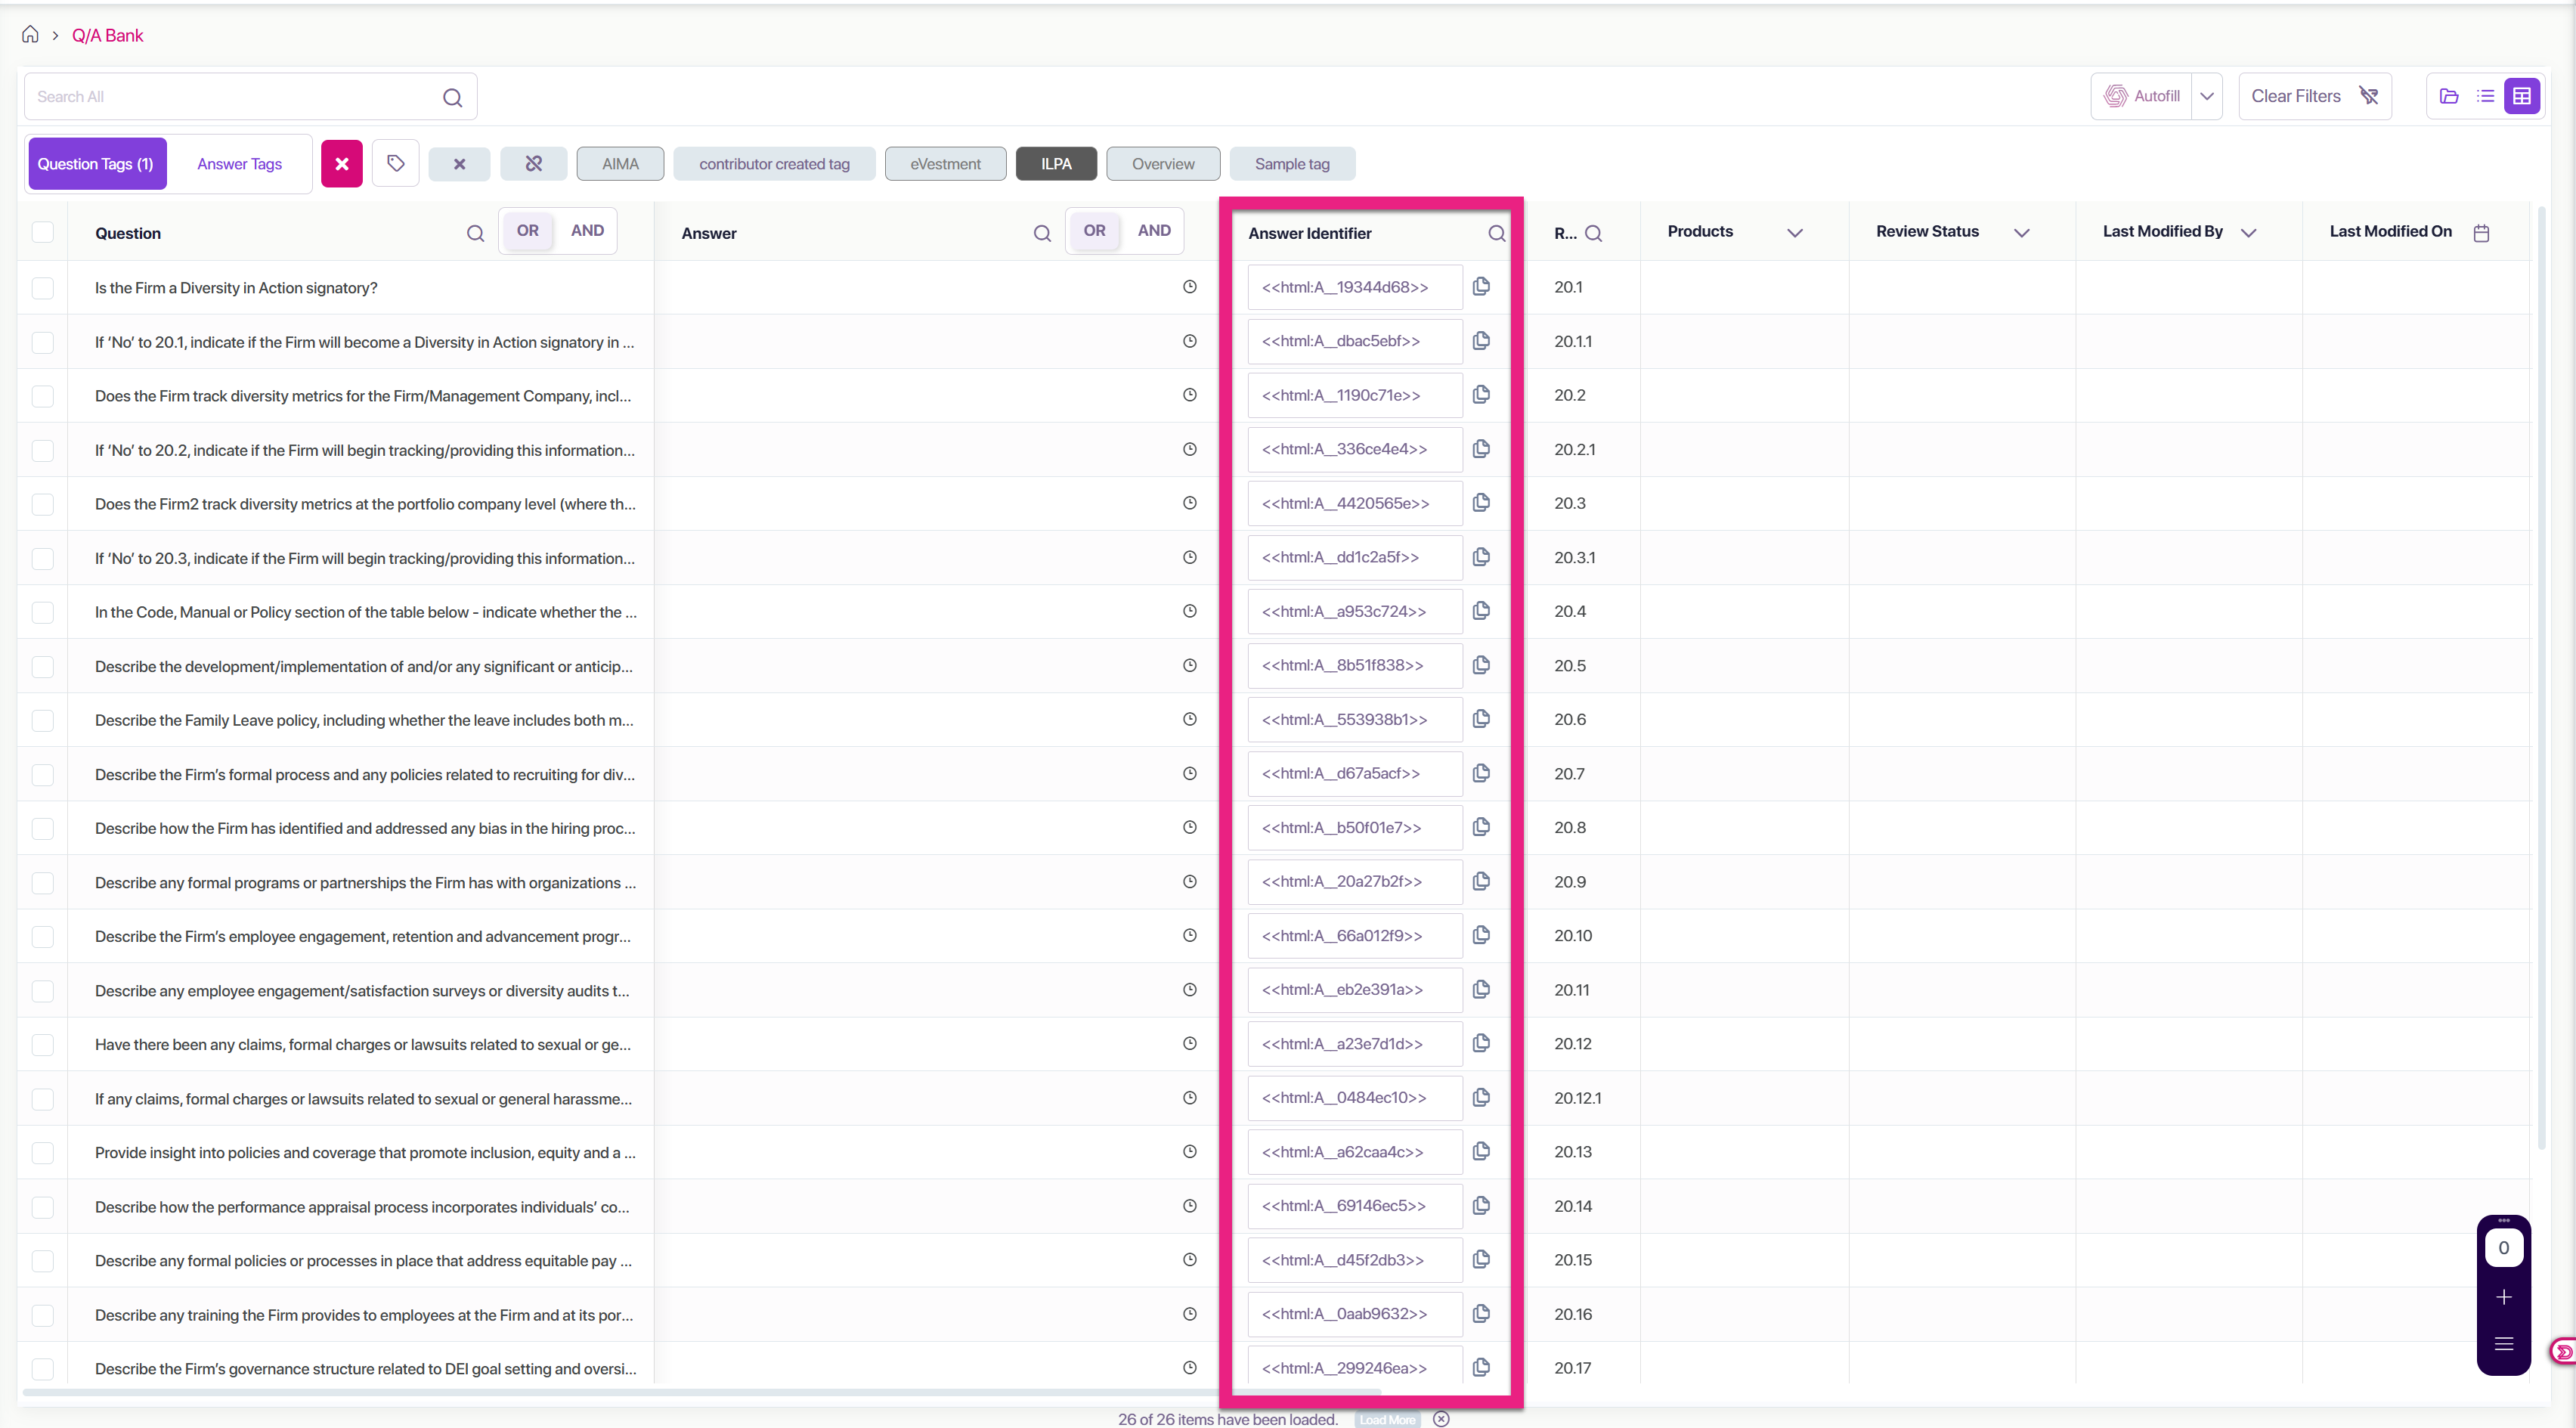Check the row for question 20.3

coord(42,504)
